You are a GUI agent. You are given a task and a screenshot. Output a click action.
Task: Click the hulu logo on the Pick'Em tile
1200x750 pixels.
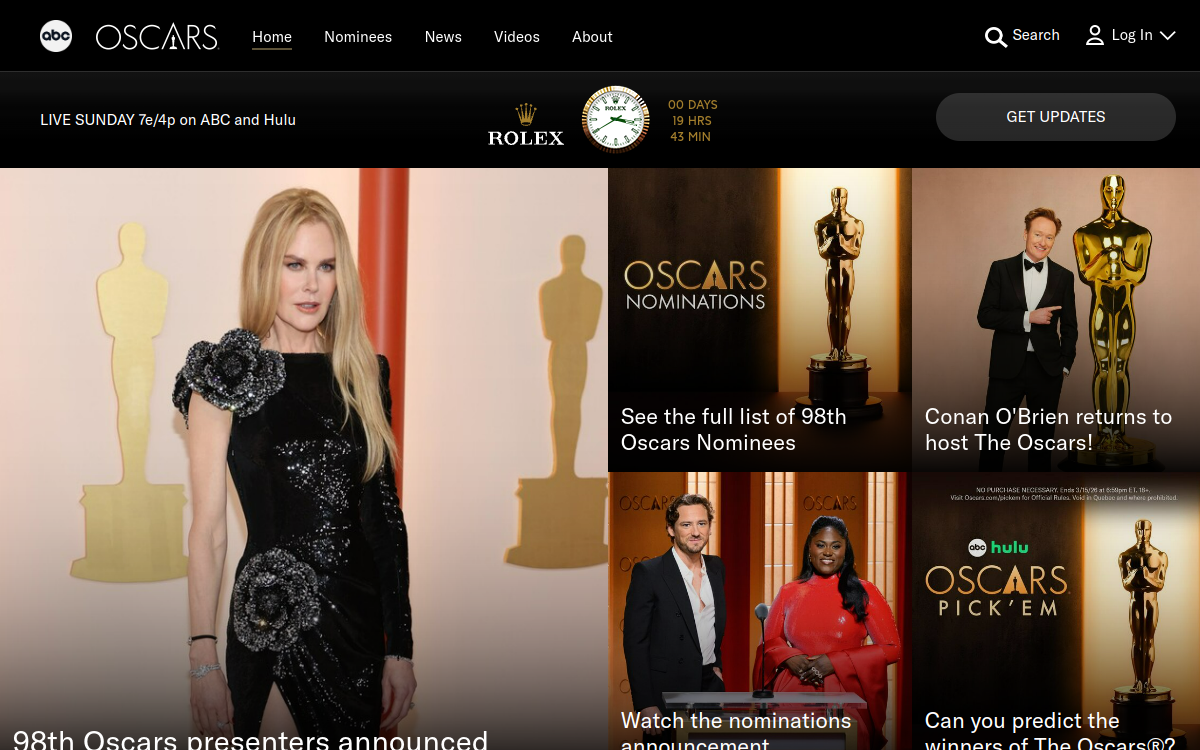[x=1010, y=547]
